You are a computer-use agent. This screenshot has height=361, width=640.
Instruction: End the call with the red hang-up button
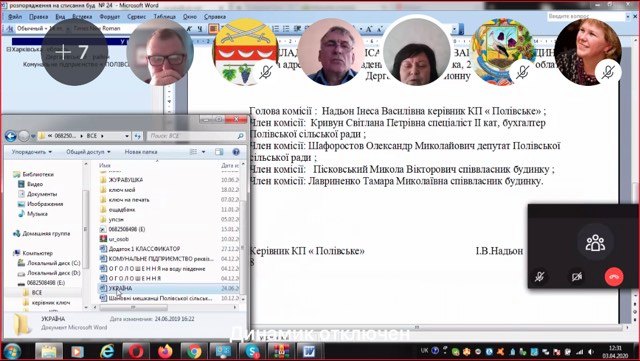pyautogui.click(x=614, y=276)
